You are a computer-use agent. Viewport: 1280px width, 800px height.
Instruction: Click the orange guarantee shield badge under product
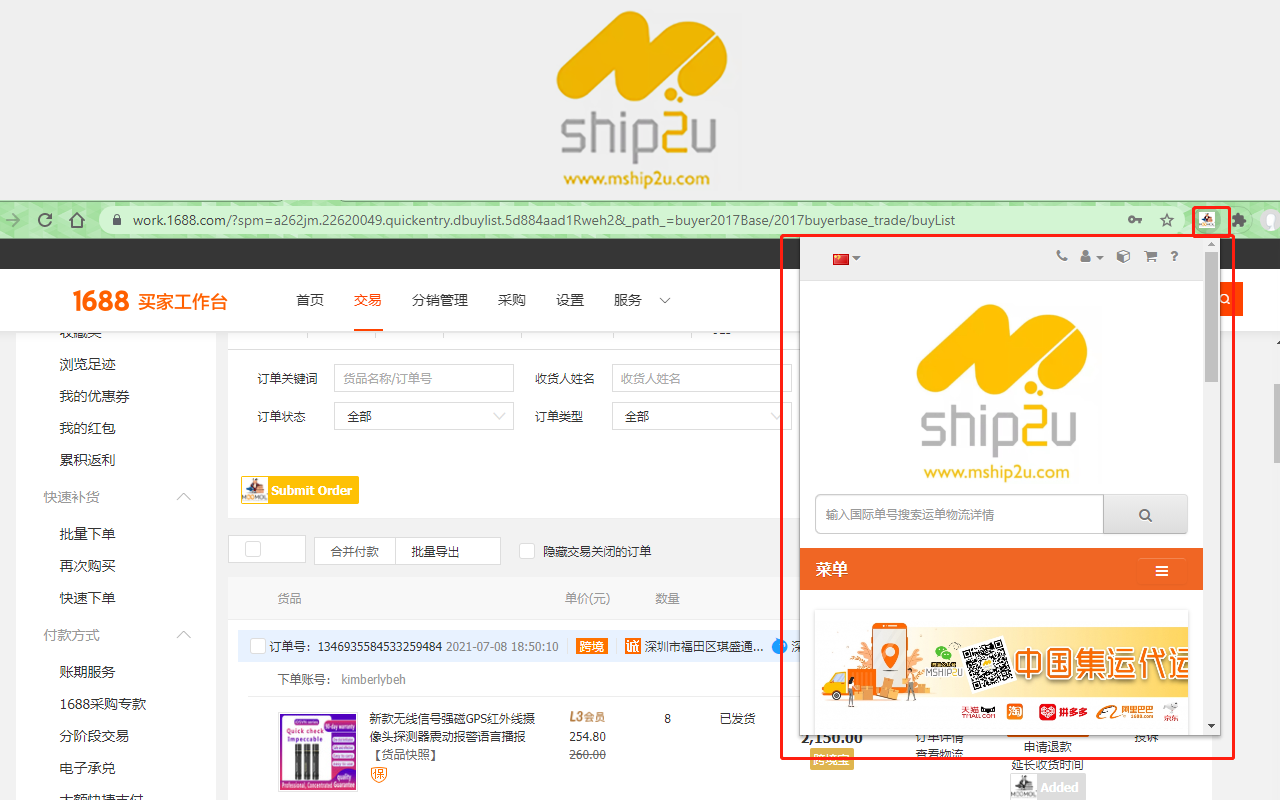pos(379,774)
